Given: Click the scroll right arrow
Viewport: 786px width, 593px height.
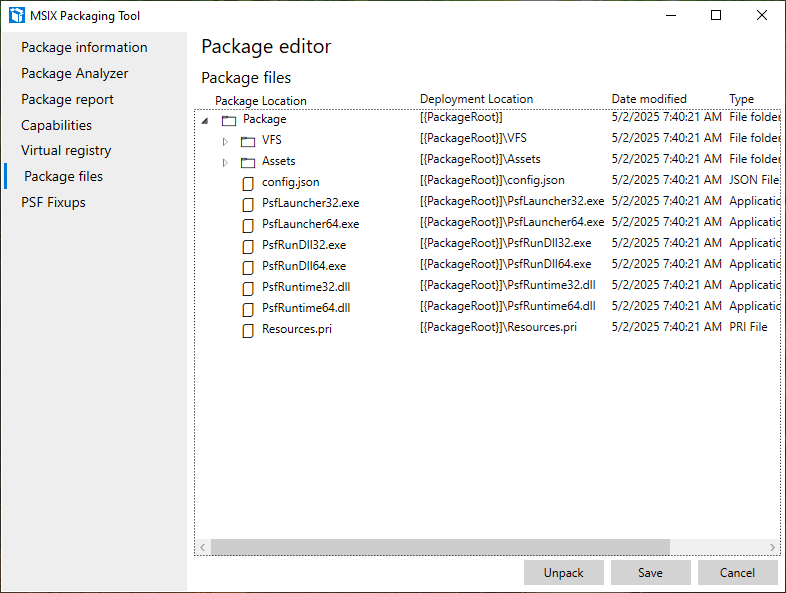Looking at the screenshot, I should tap(772, 547).
